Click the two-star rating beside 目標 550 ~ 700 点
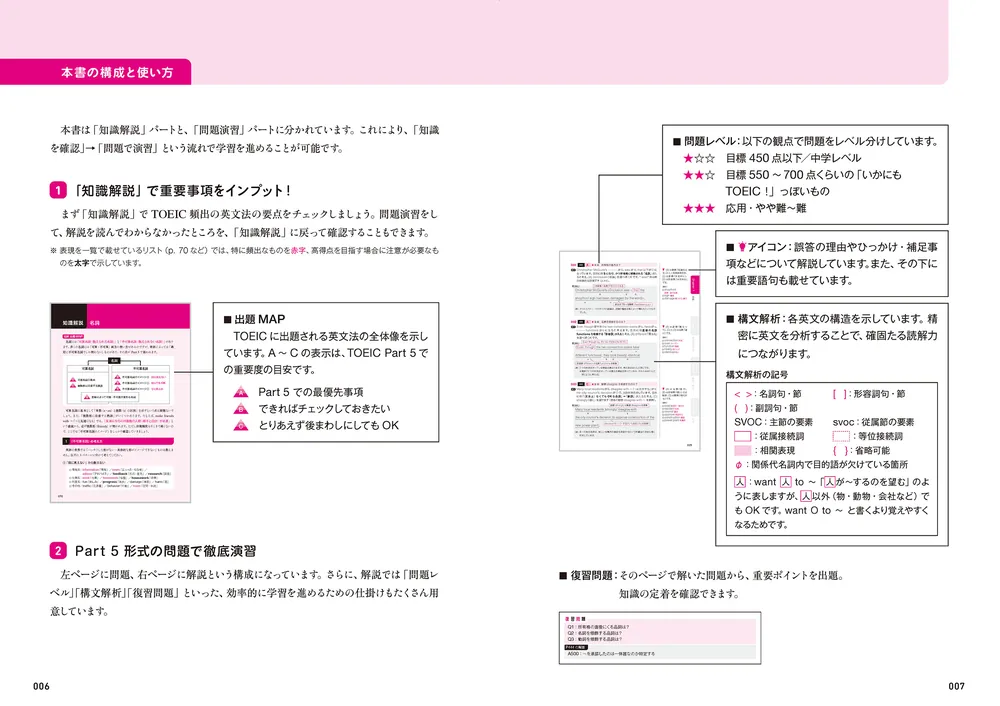The width and height of the screenshot is (1000, 706). click(x=699, y=175)
